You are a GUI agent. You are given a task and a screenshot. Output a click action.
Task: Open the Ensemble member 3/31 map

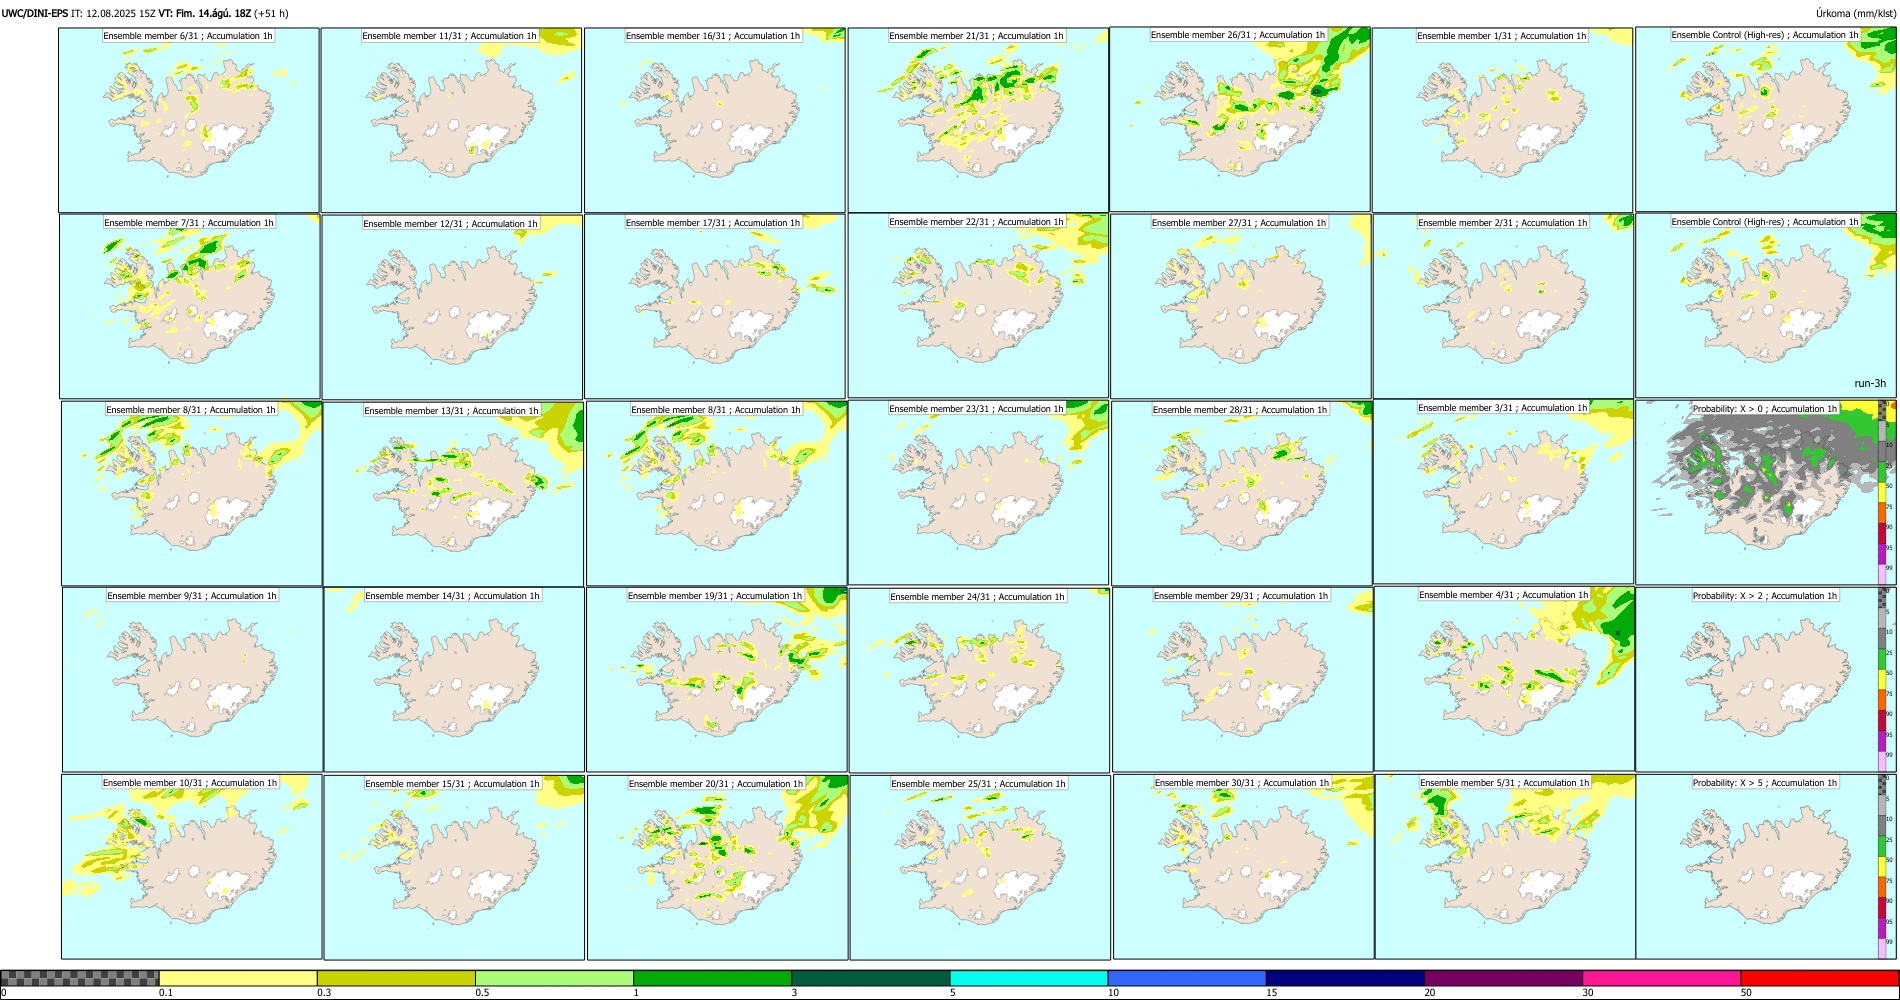[x=1504, y=492]
